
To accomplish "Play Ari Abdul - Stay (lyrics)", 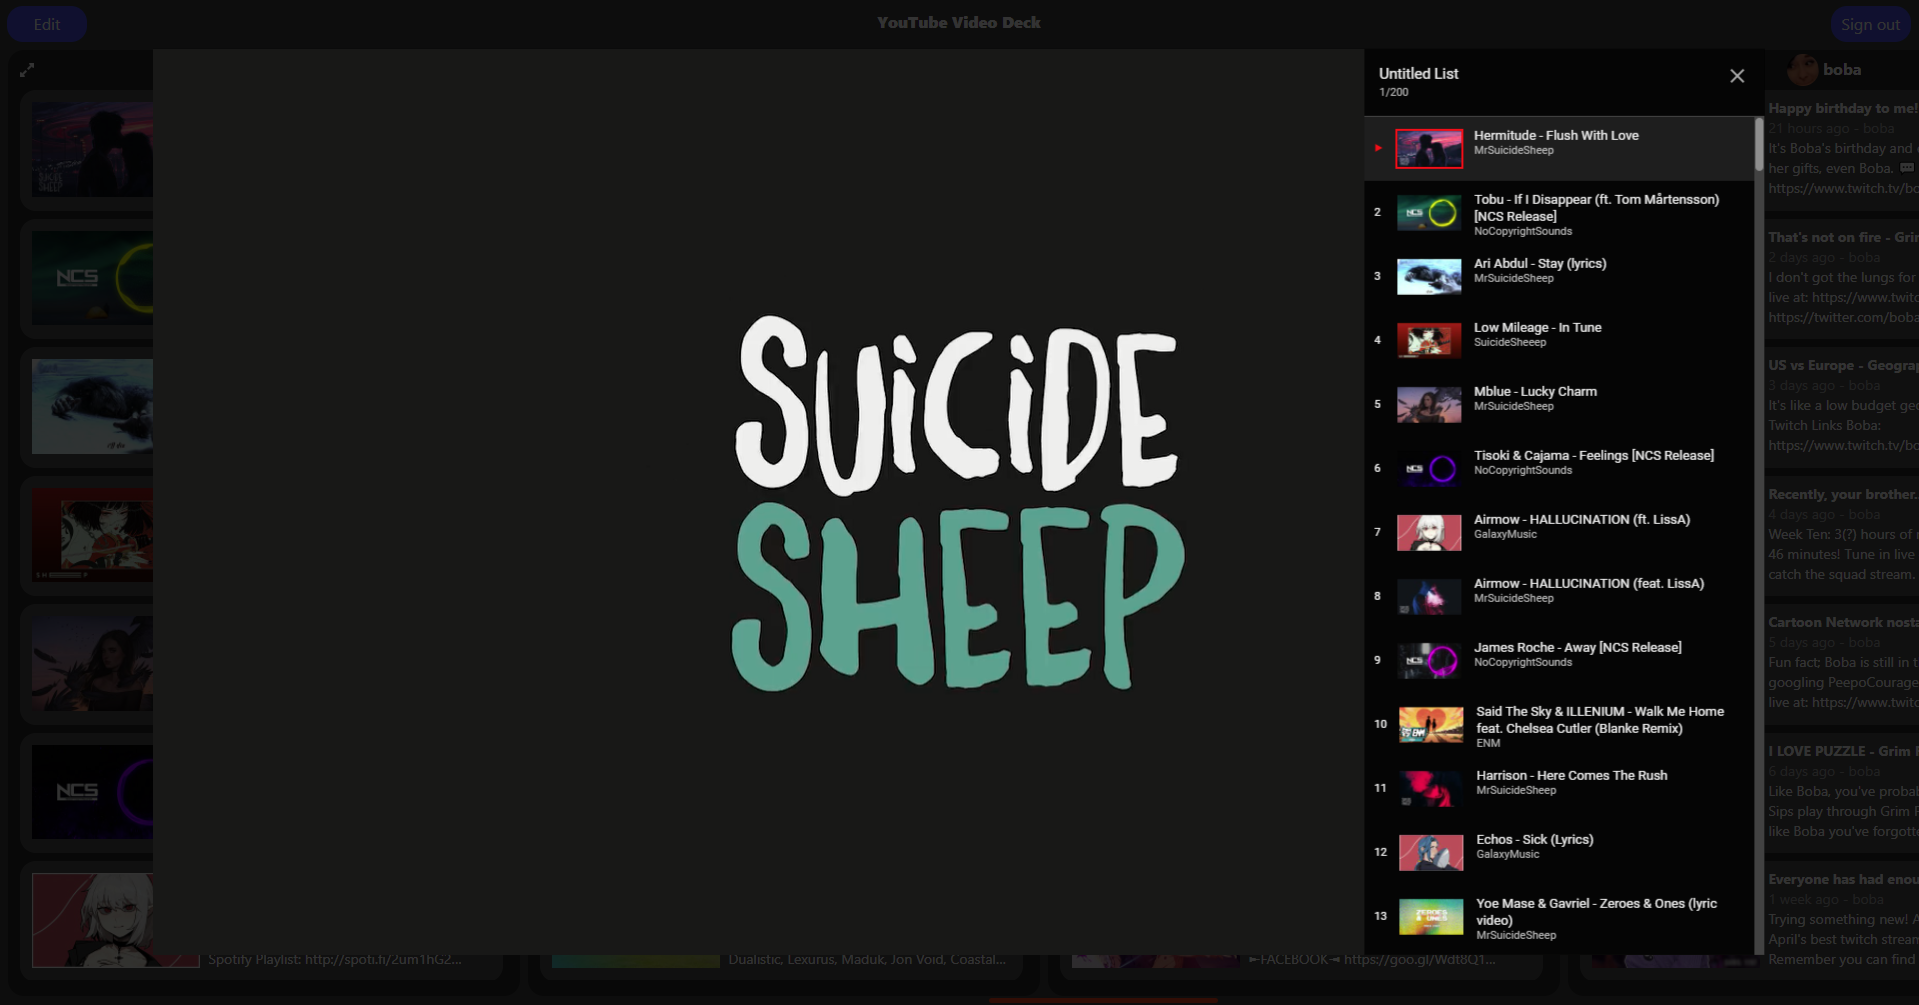I will 1558,276.
